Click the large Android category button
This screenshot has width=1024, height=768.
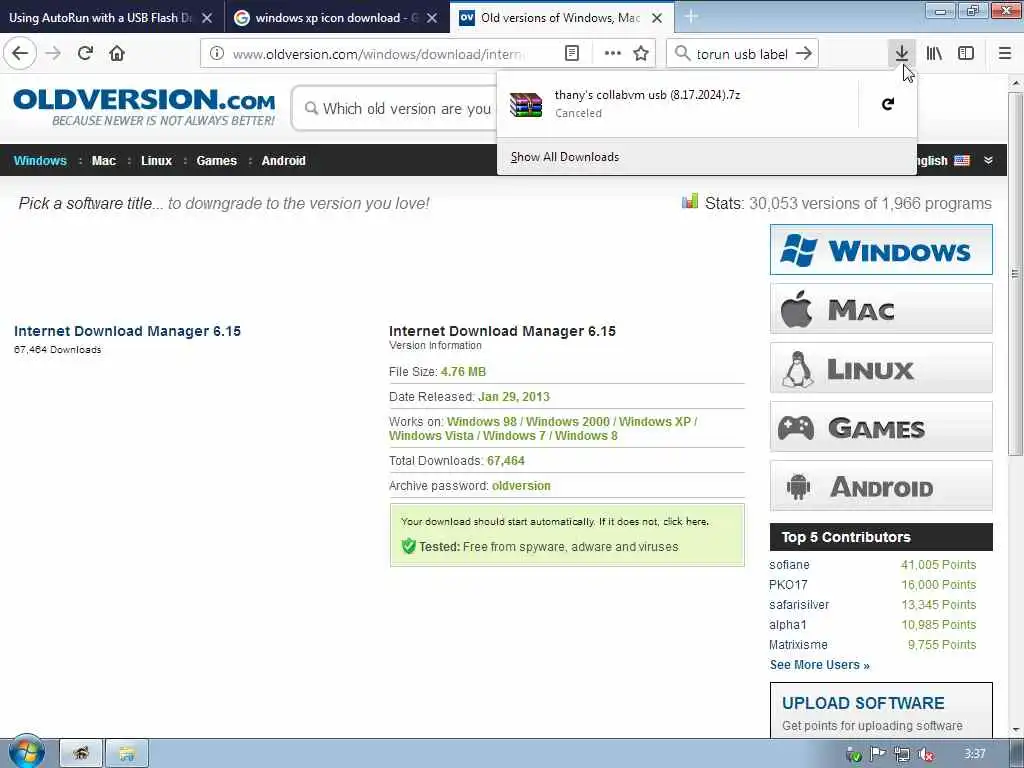pos(881,486)
